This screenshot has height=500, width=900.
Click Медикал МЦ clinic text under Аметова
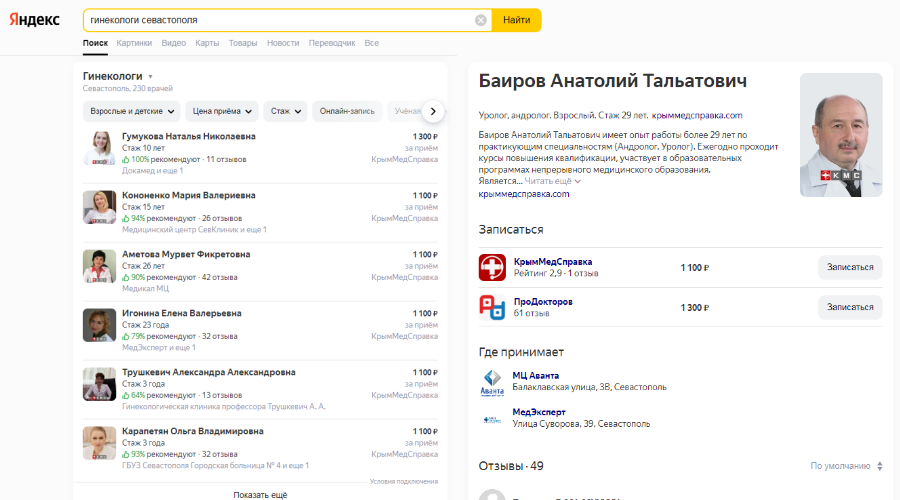click(x=145, y=289)
